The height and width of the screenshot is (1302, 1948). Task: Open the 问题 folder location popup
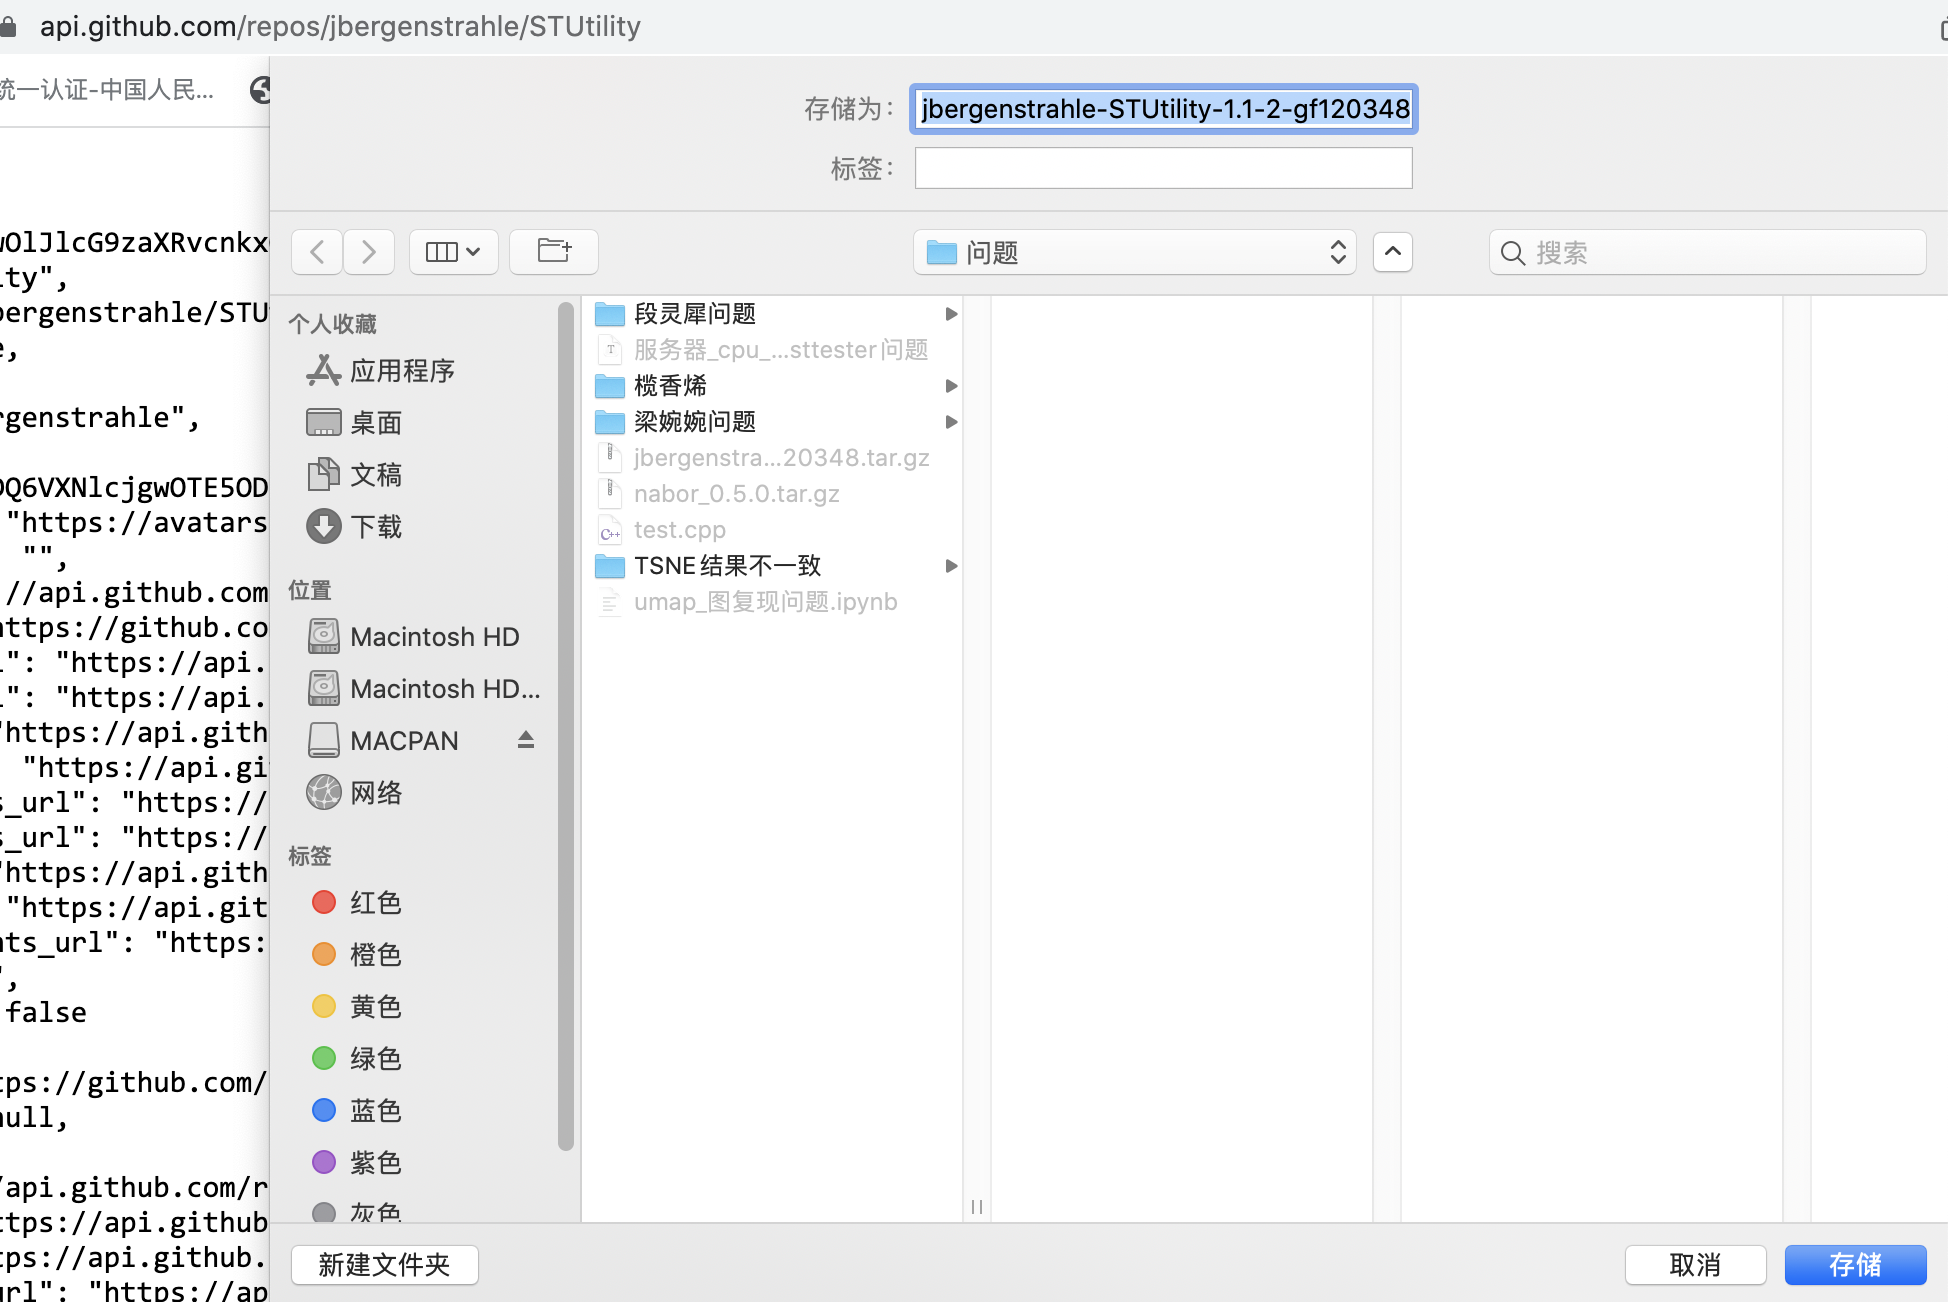(1135, 252)
